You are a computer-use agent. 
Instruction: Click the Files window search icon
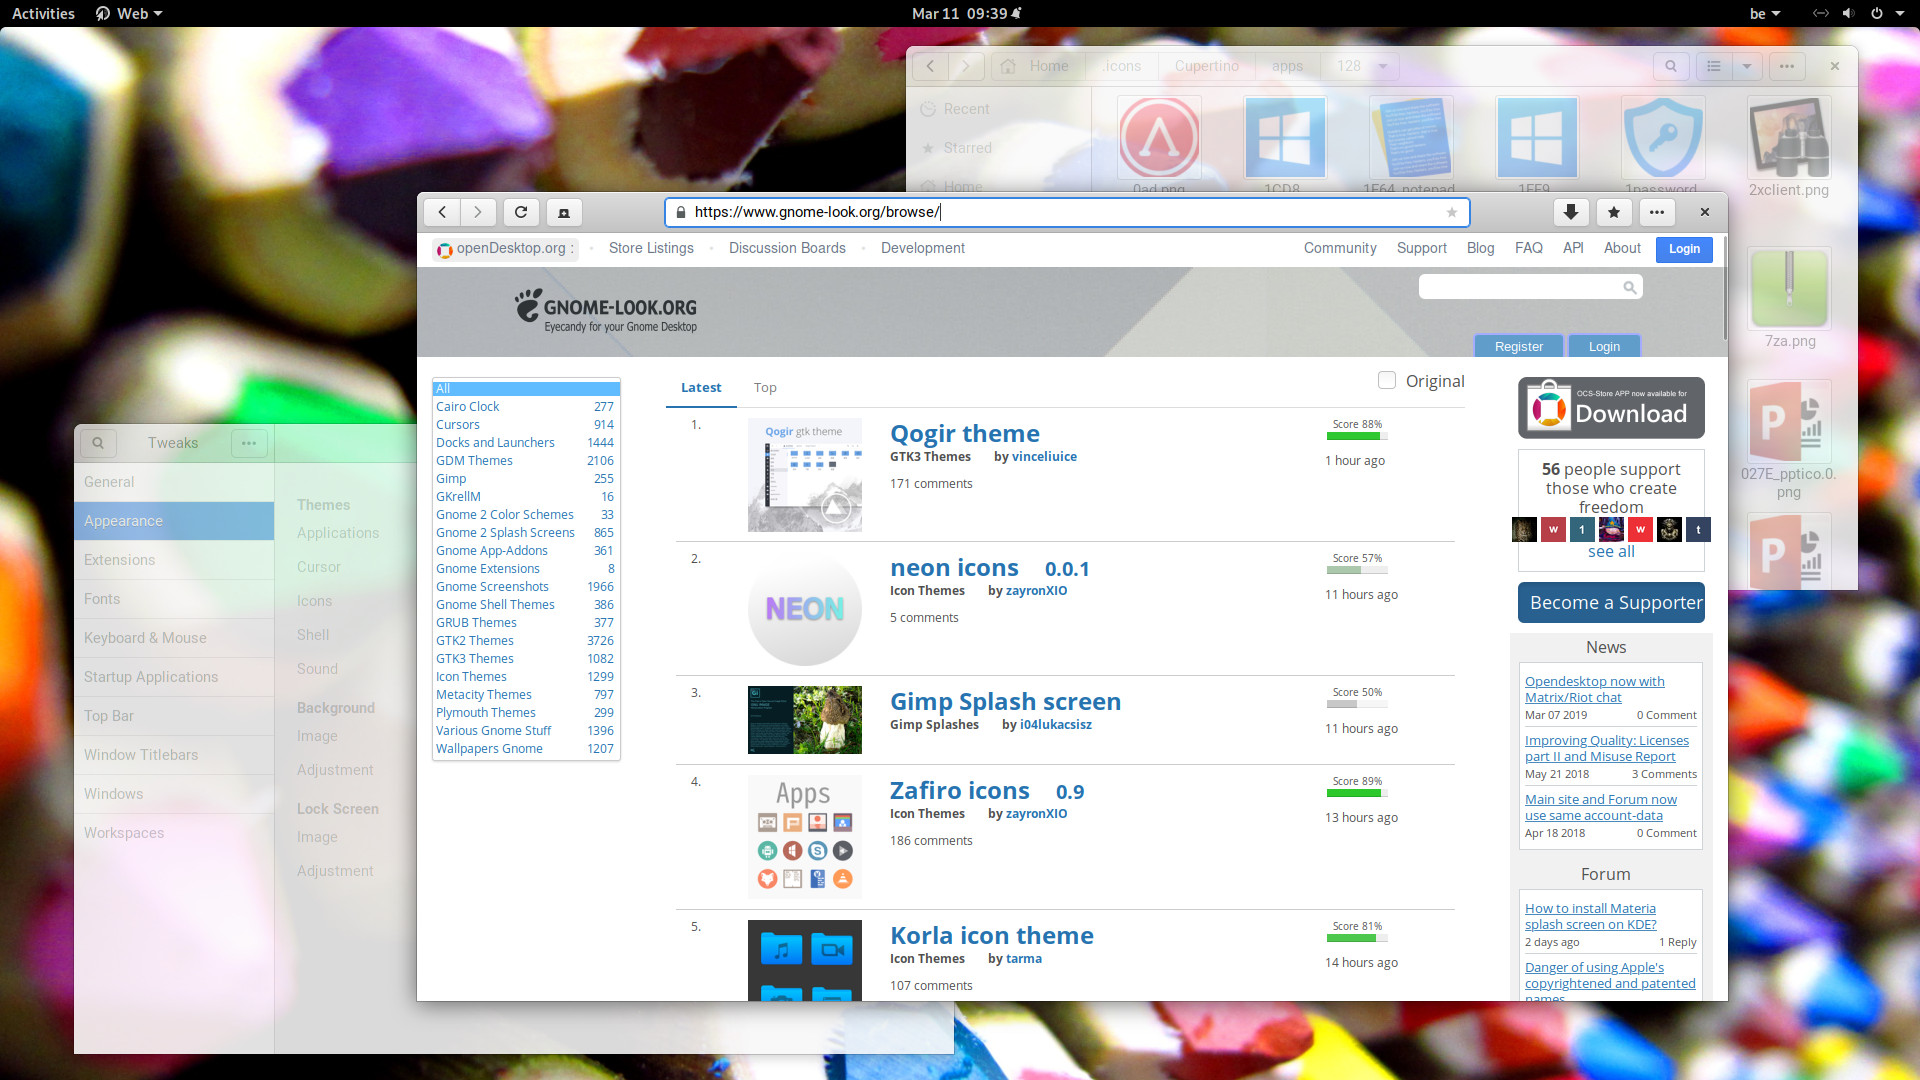1671,66
